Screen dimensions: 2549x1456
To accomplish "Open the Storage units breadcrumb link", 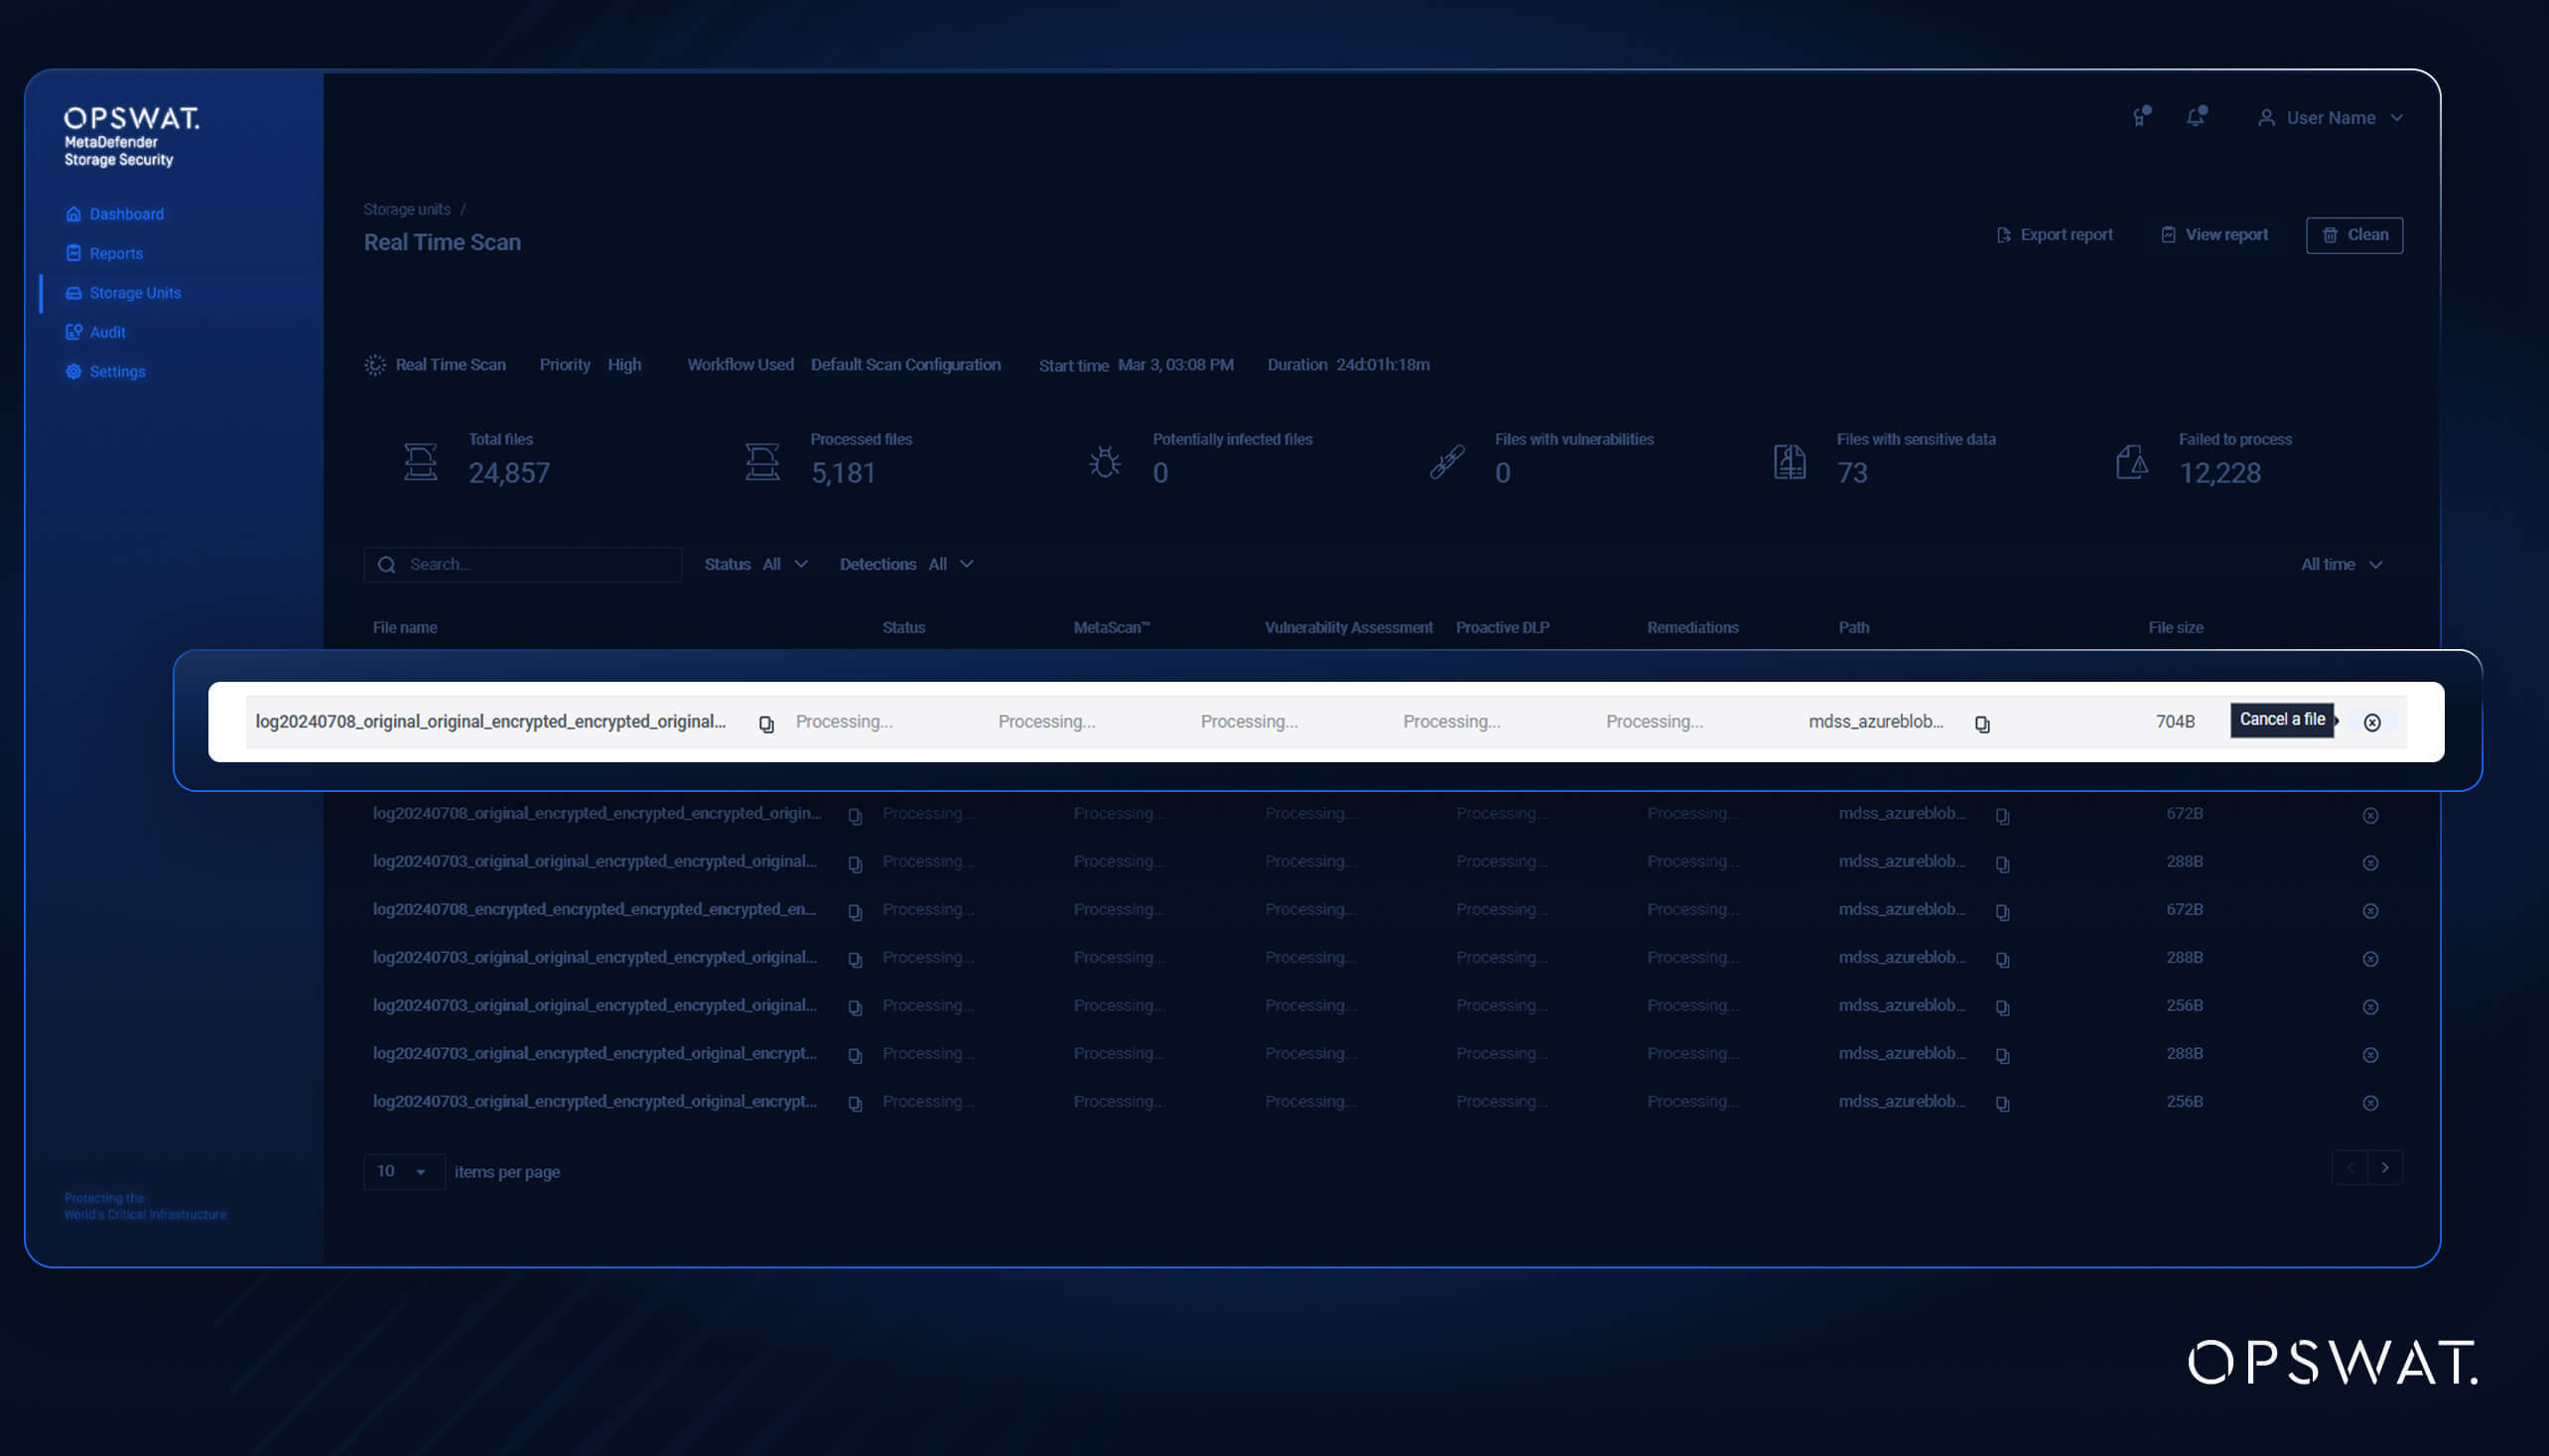I will [406, 209].
